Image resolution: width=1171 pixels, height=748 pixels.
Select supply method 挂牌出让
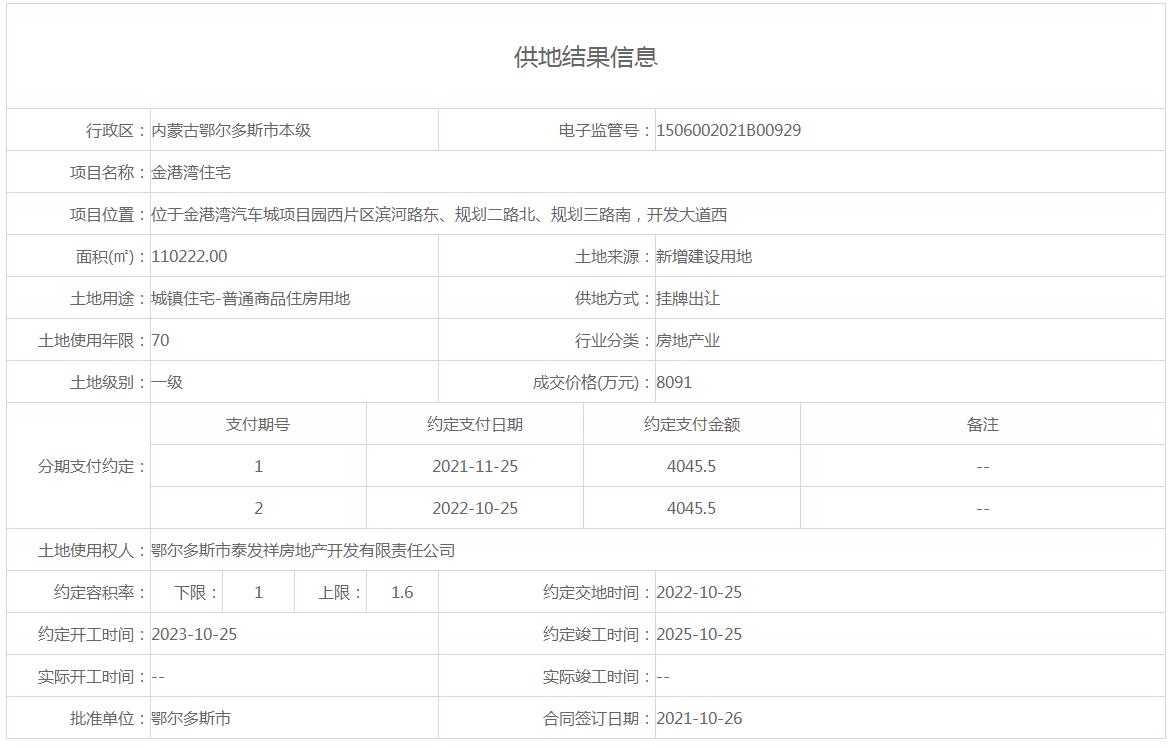pos(688,299)
